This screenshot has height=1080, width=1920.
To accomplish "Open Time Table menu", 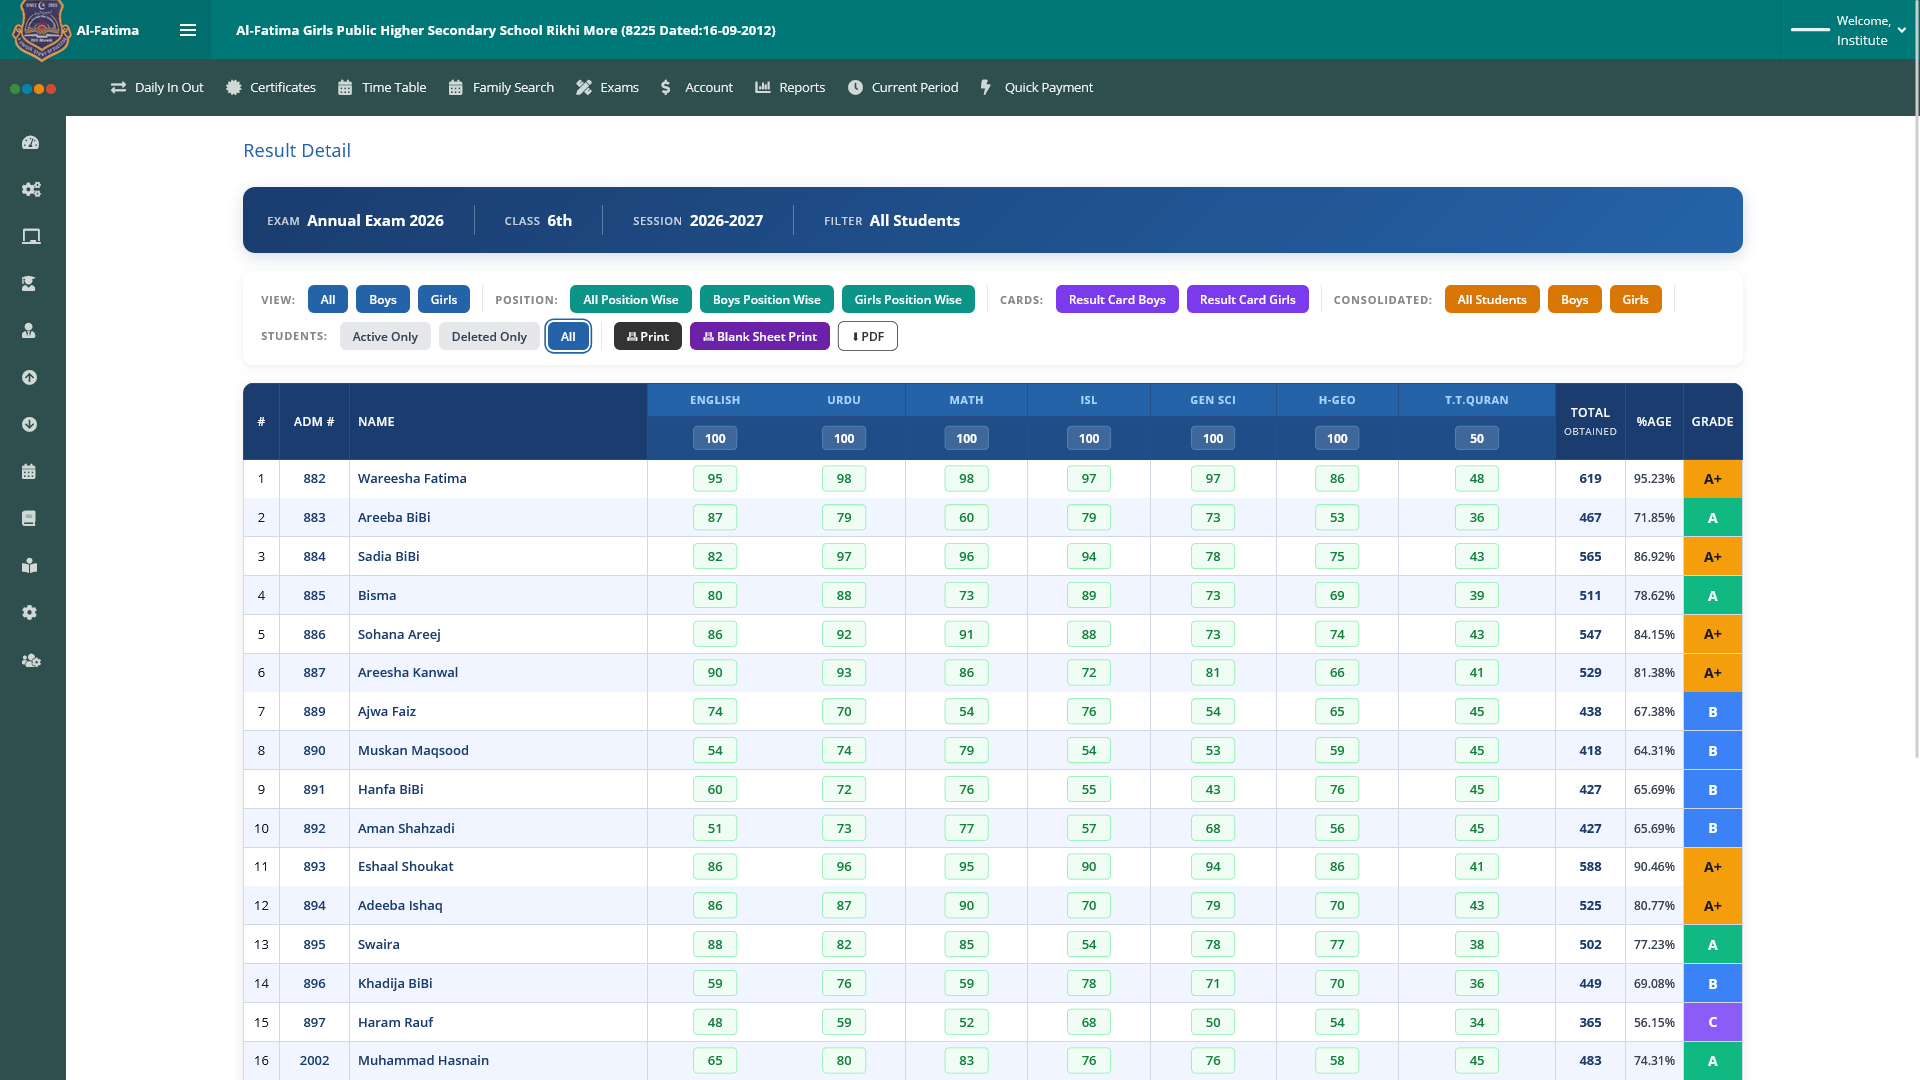I will click(382, 88).
